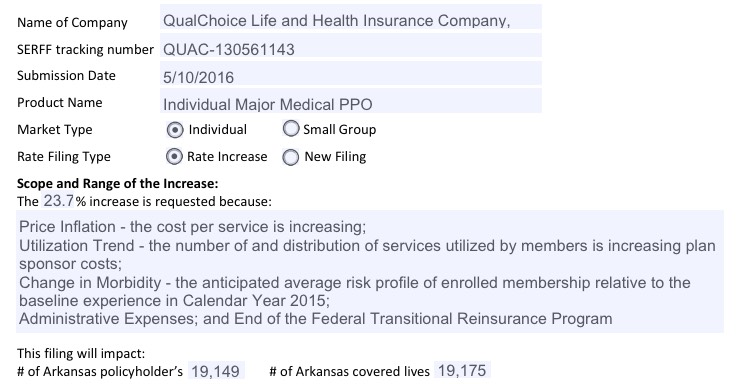The height and width of the screenshot is (384, 744).
Task: Click the Arkansas covered lives field 19,175
Action: pyautogui.click(x=462, y=370)
